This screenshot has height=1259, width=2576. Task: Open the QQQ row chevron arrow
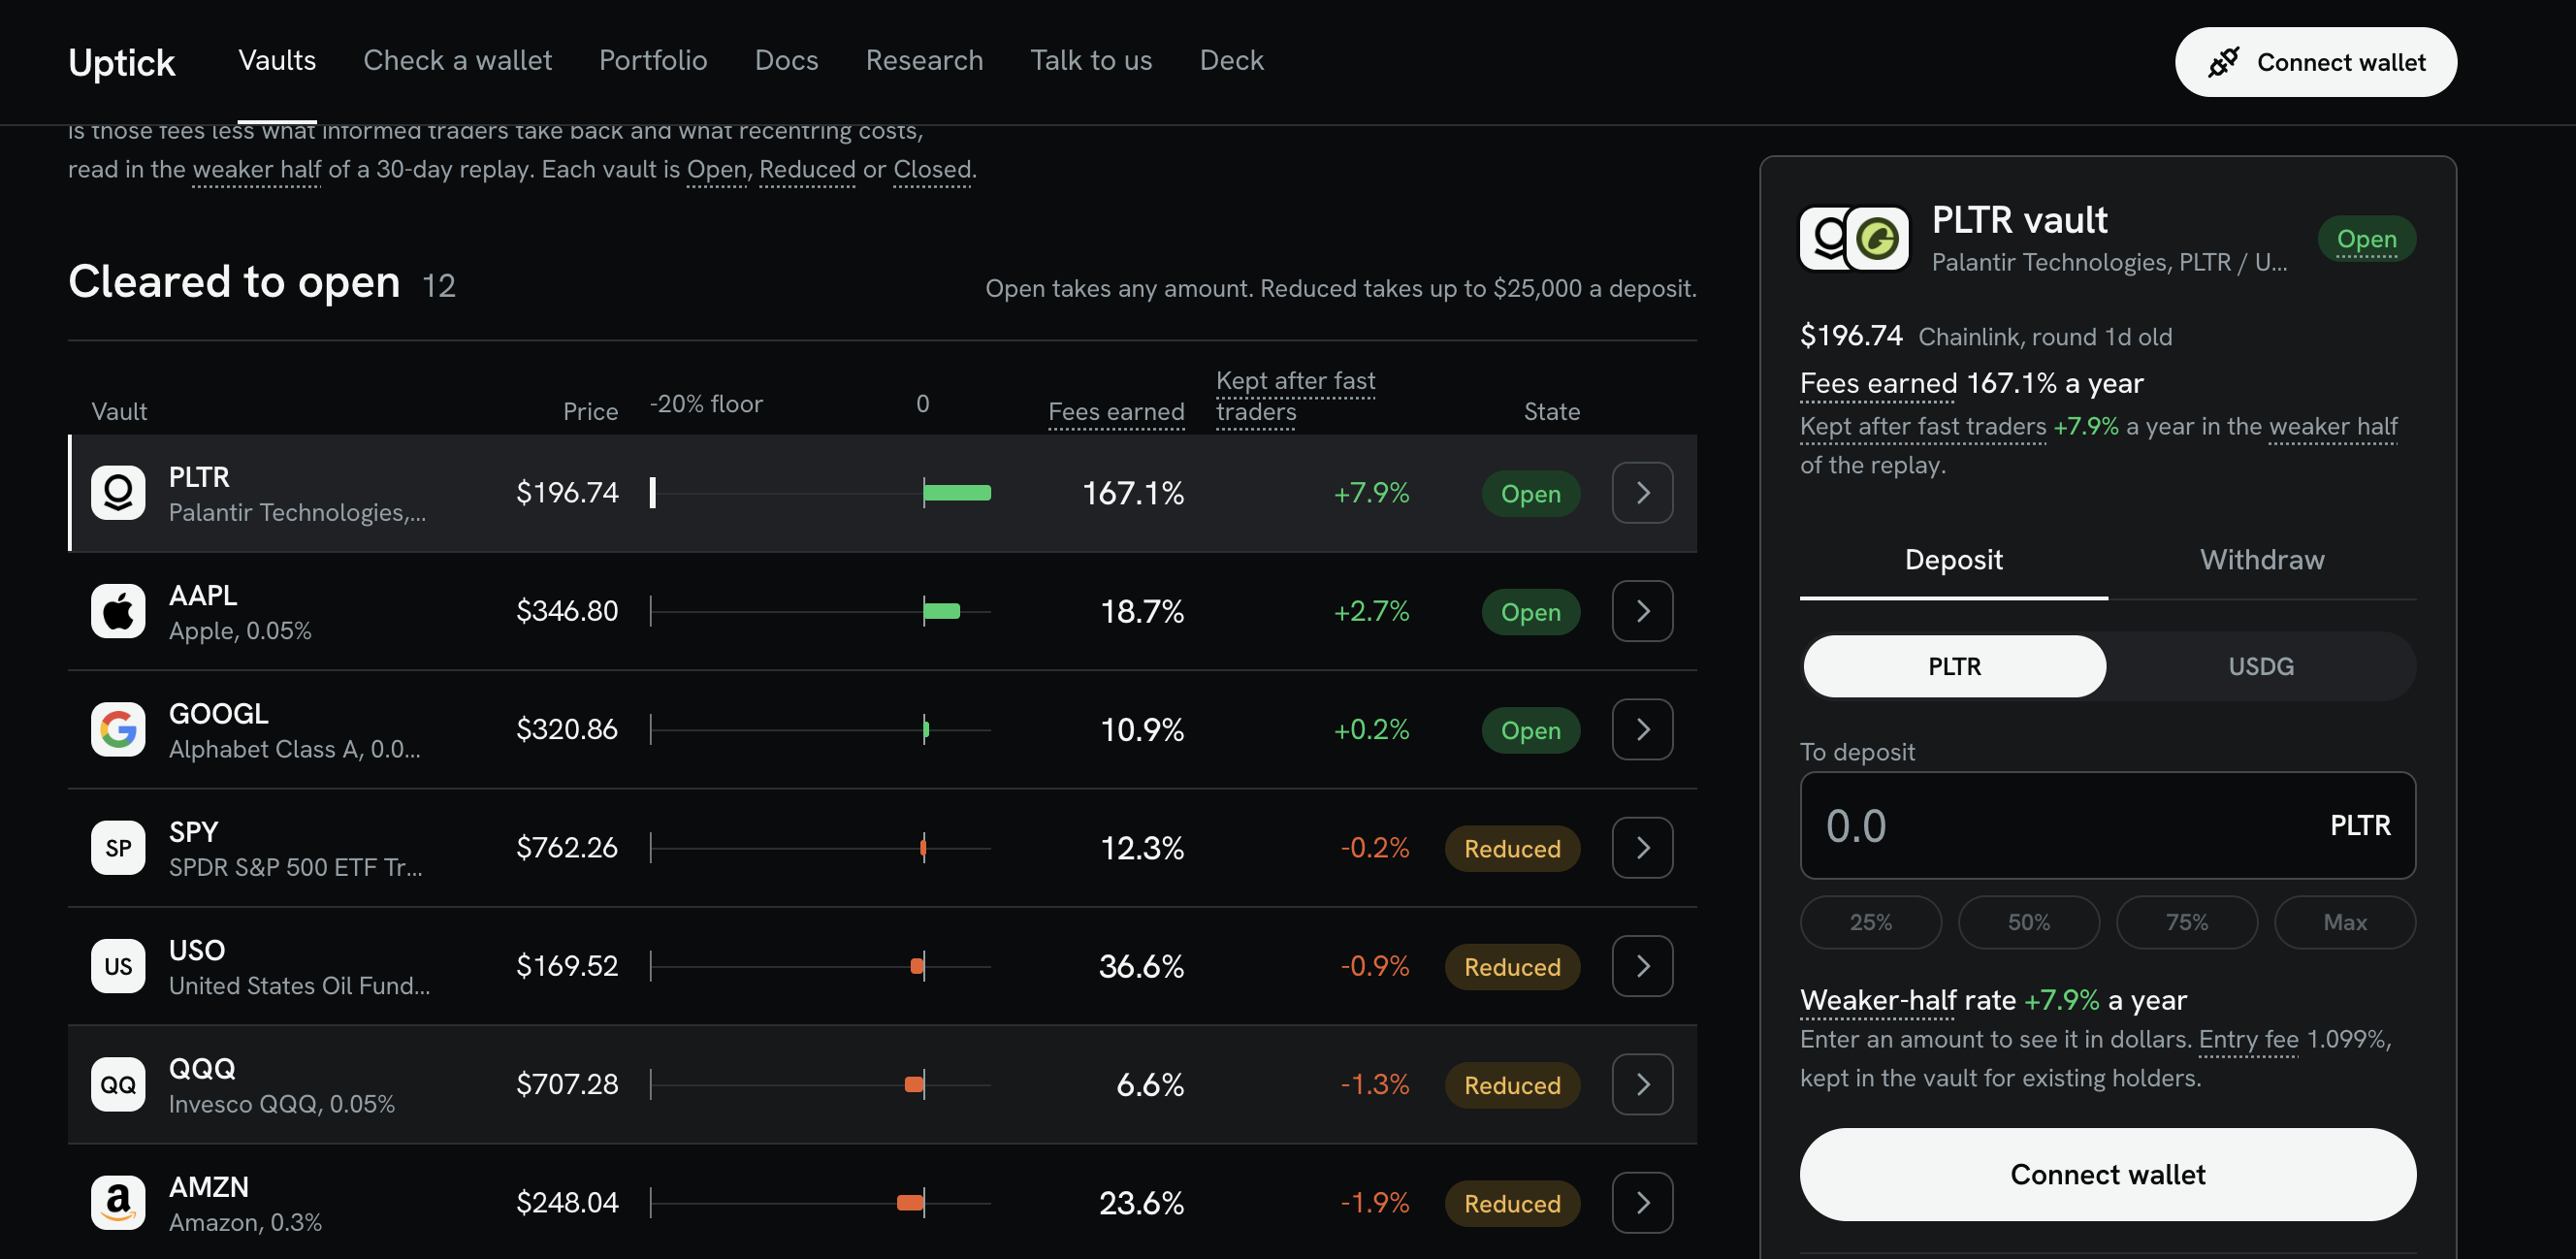point(1642,1084)
